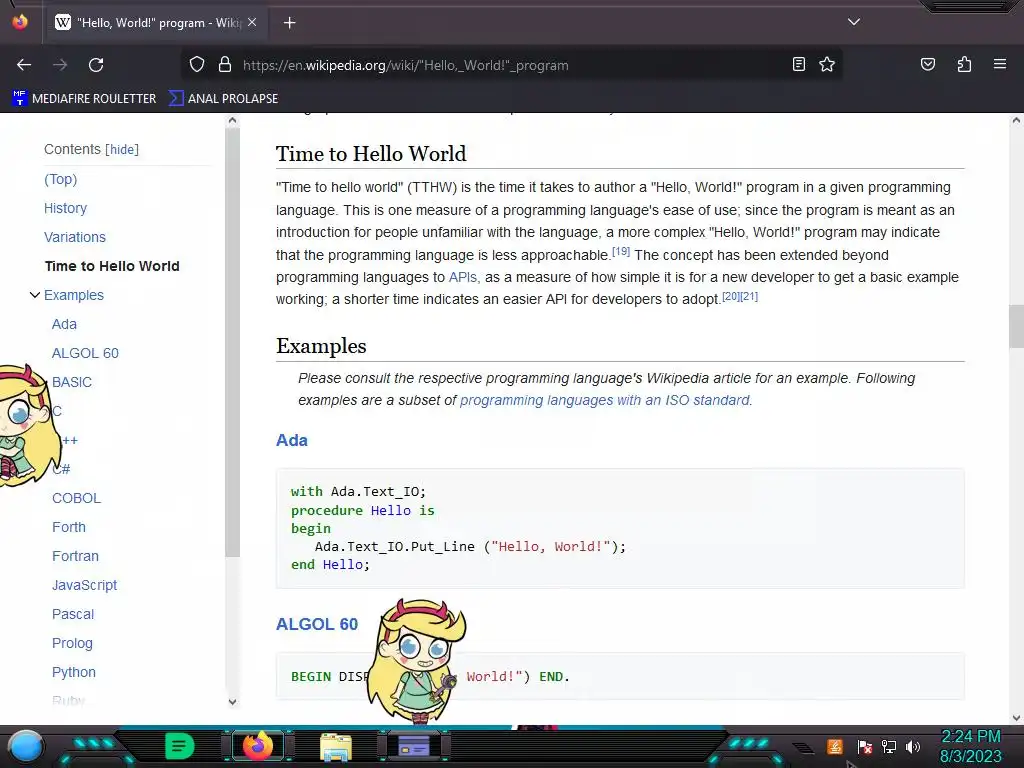Image resolution: width=1024 pixels, height=768 pixels.
Task: Collapse the Examples section chevron in contents
Action: coord(35,295)
